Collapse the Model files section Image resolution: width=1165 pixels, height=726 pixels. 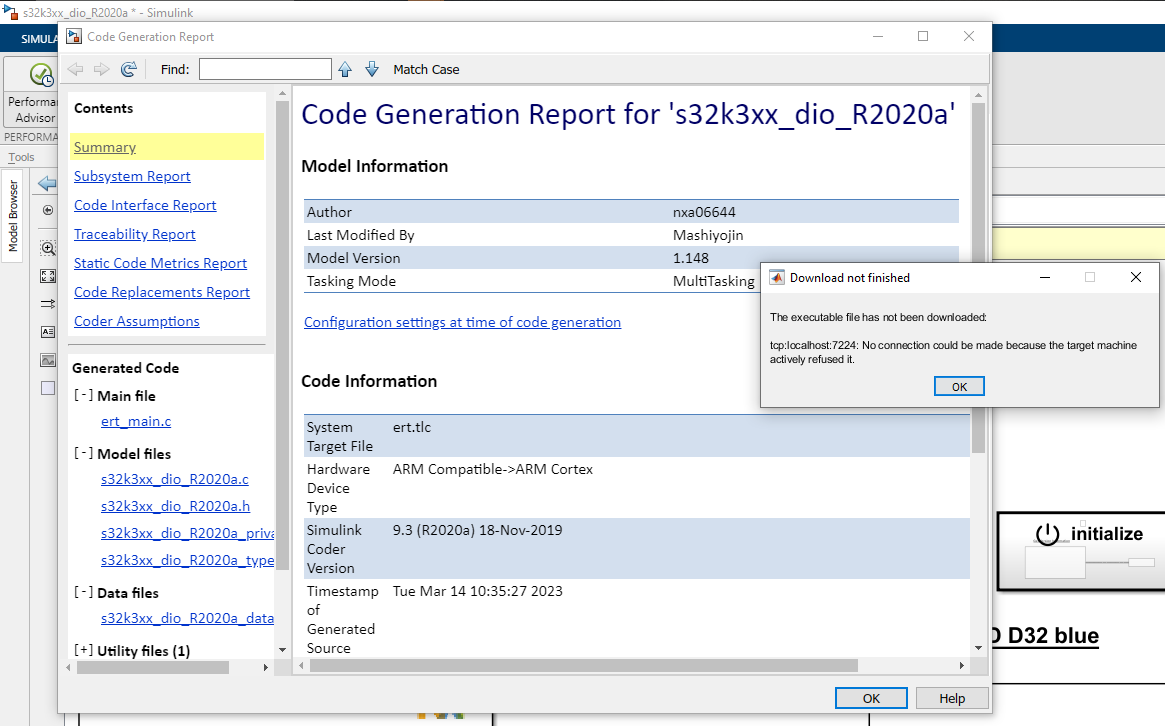84,454
